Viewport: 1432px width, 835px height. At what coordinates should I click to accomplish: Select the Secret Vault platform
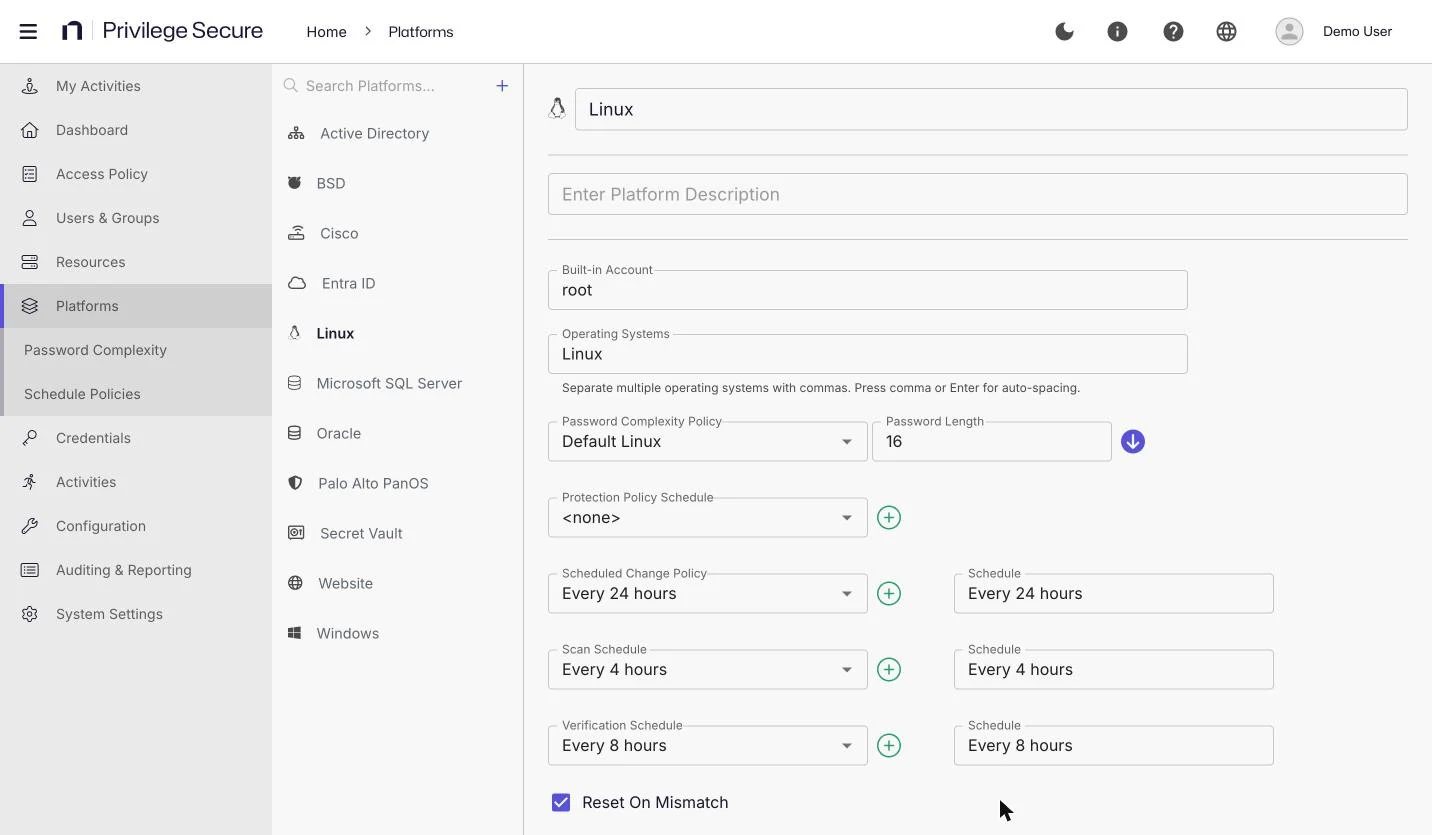tap(398, 533)
